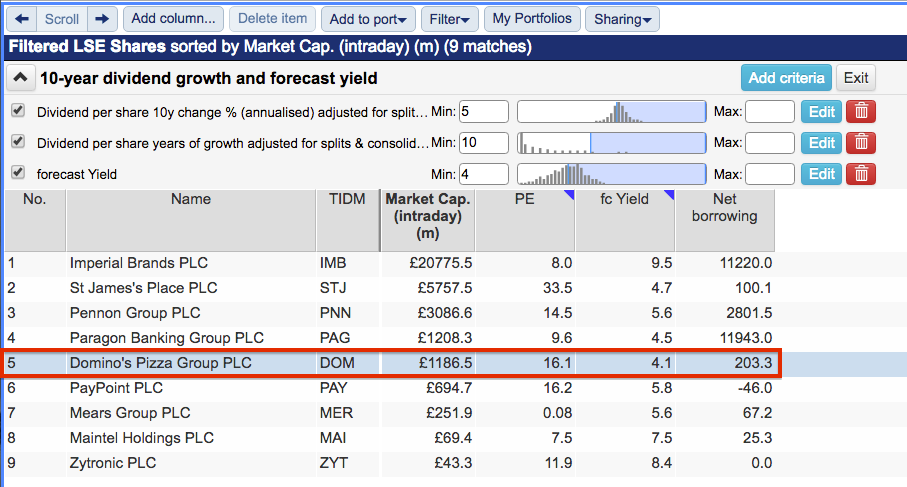Sort by the No. column header
This screenshot has height=487, width=907.
coord(35,220)
